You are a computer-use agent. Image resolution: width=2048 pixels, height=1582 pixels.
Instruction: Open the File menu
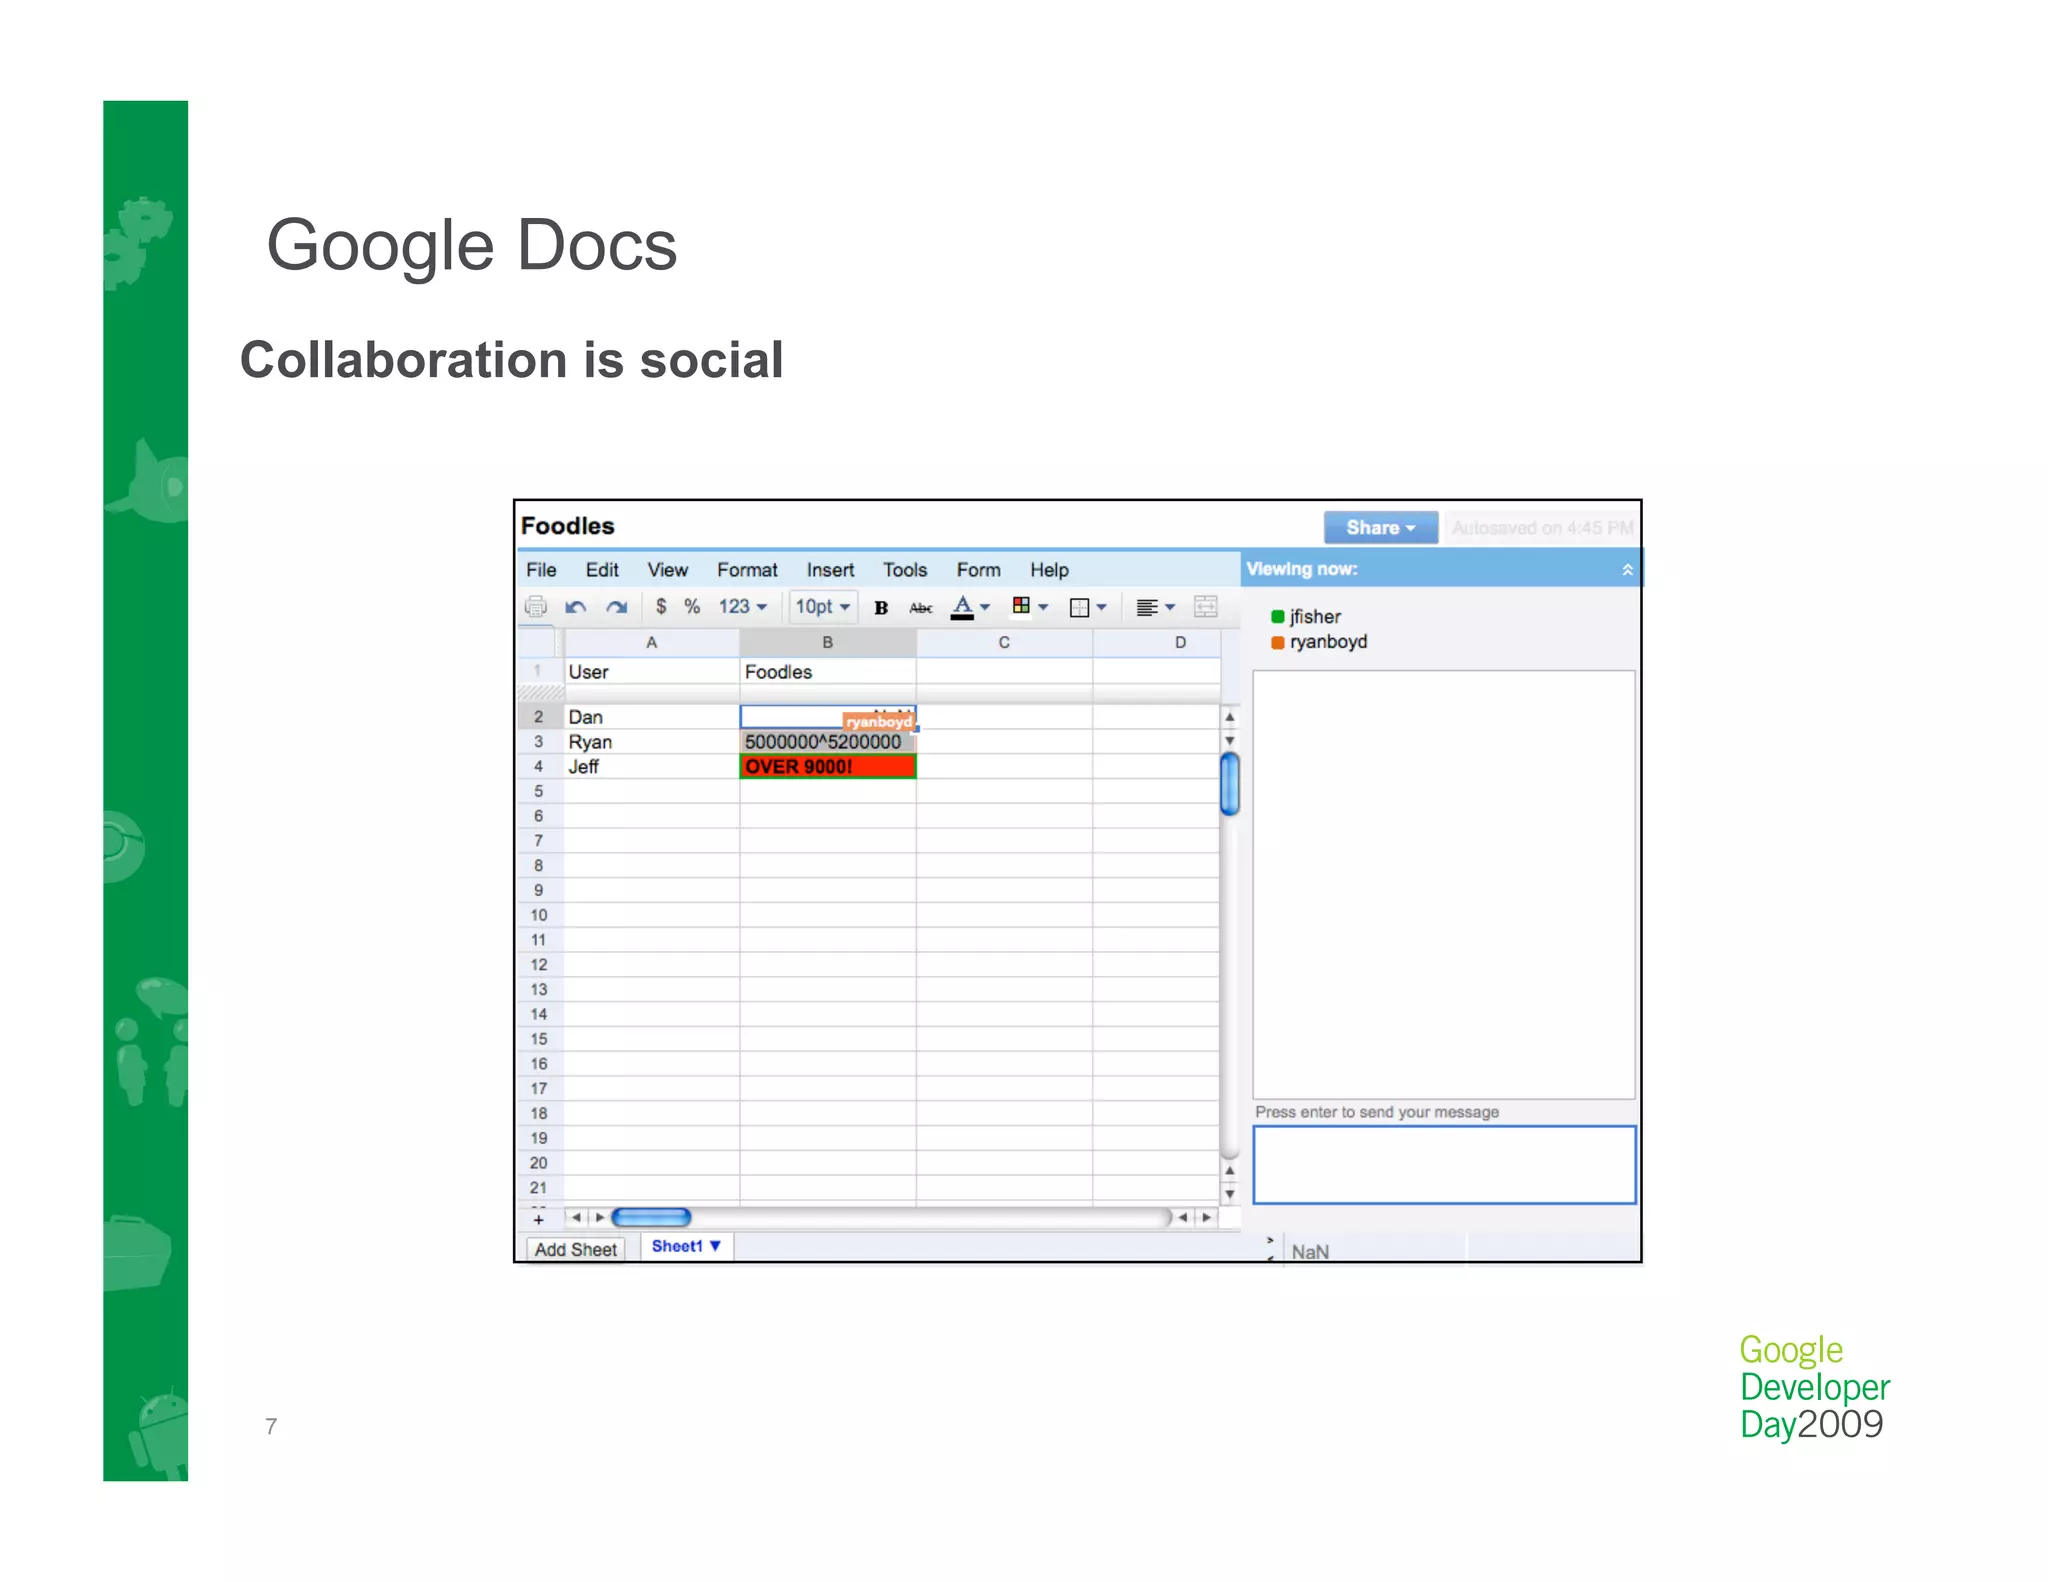pyautogui.click(x=541, y=569)
